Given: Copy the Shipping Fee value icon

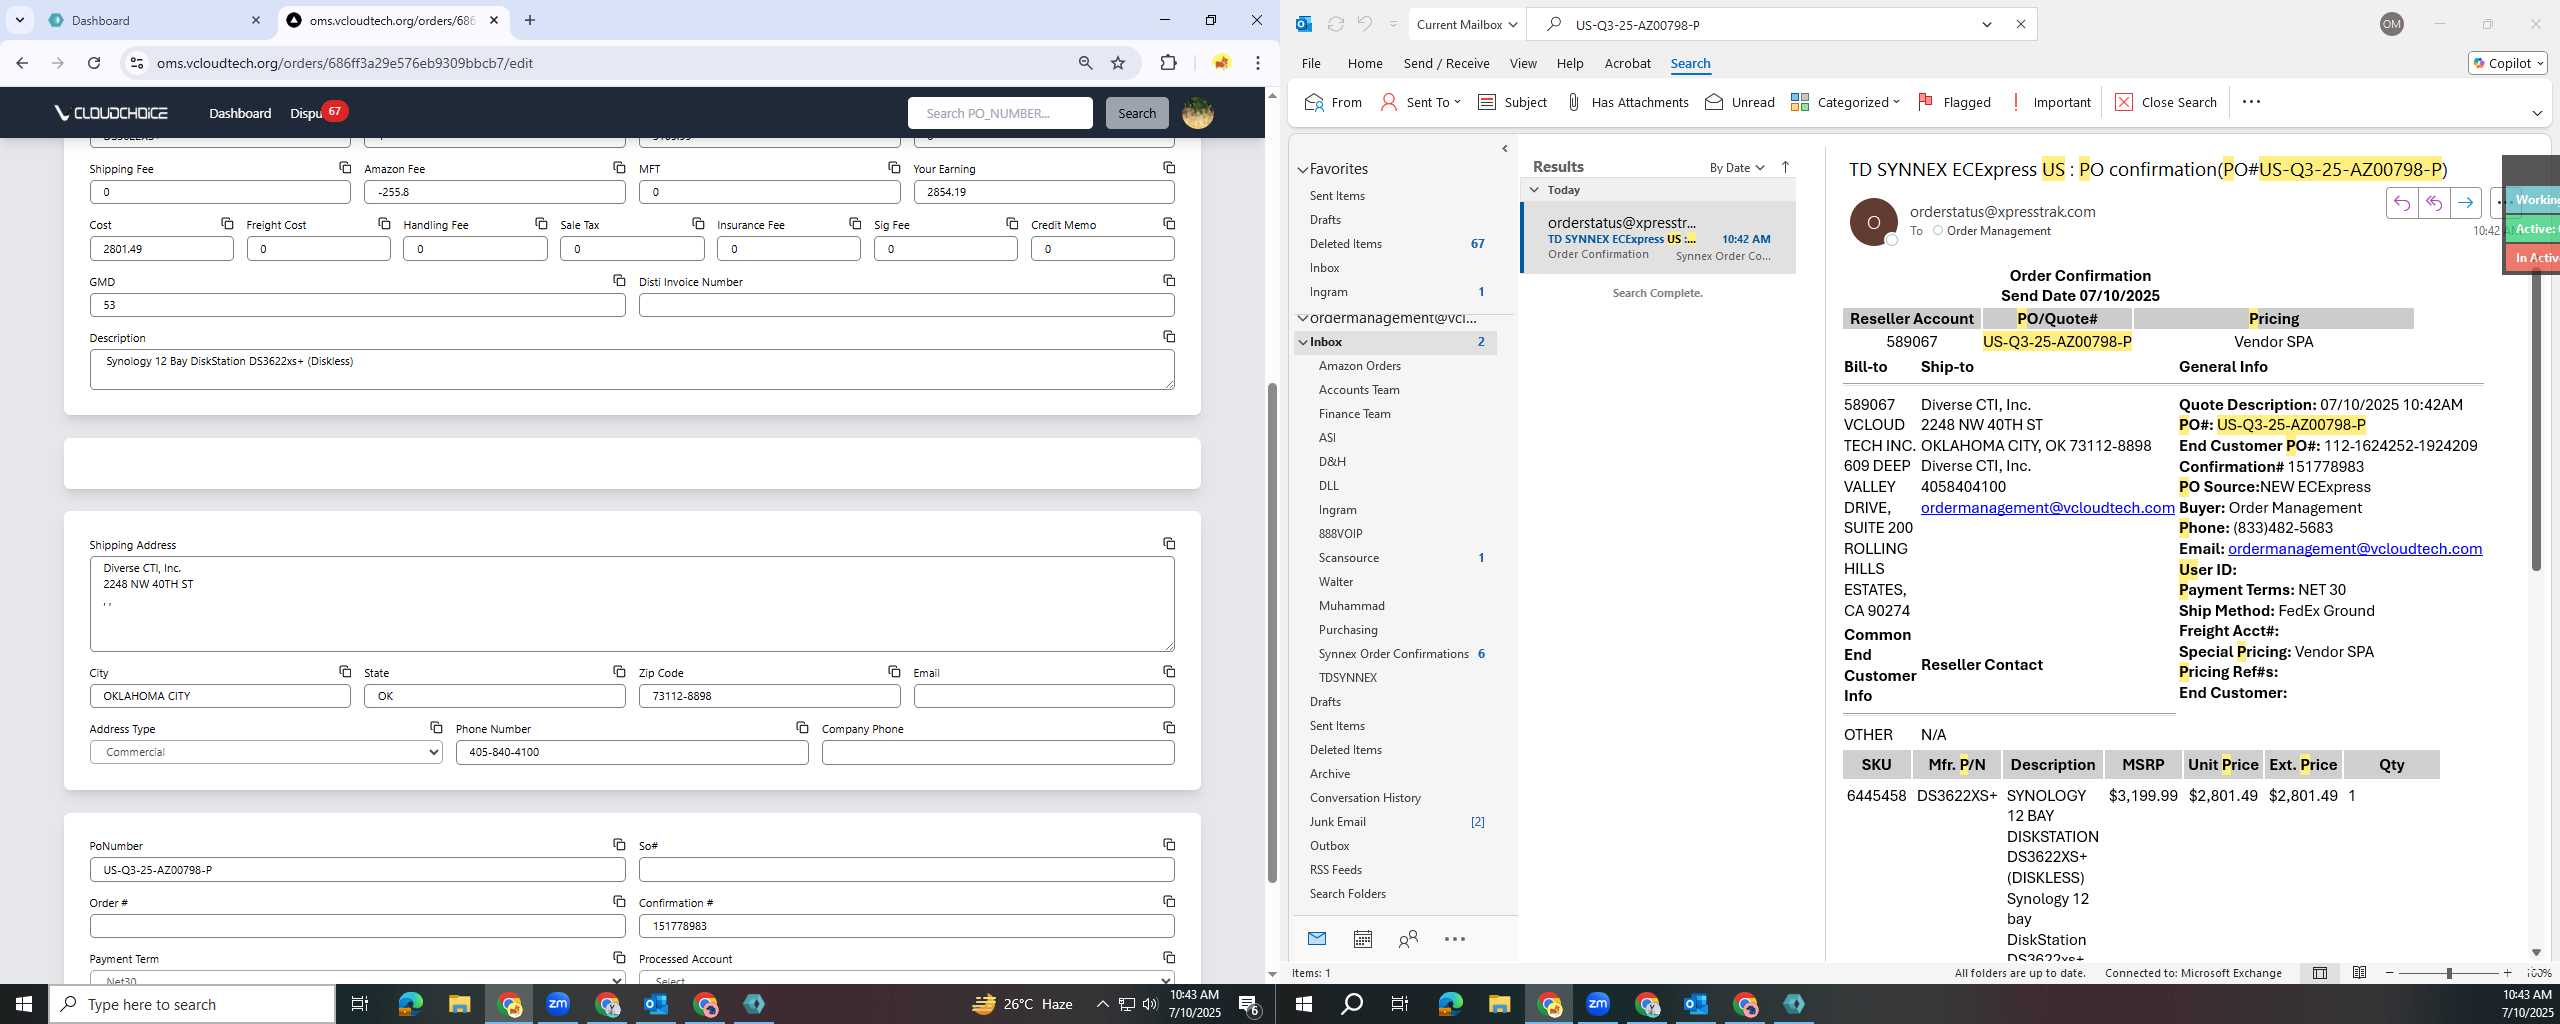Looking at the screenshot, I should tap(345, 167).
